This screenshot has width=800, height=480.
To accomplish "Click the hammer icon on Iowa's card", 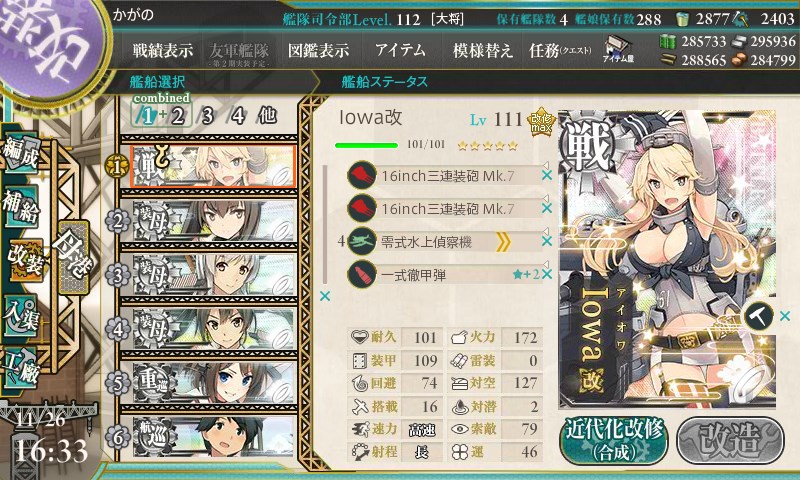I will (758, 316).
